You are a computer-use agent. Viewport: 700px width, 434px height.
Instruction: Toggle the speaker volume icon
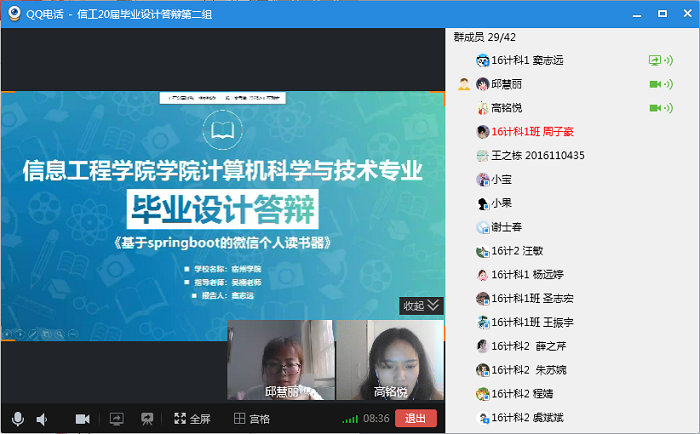[43, 419]
